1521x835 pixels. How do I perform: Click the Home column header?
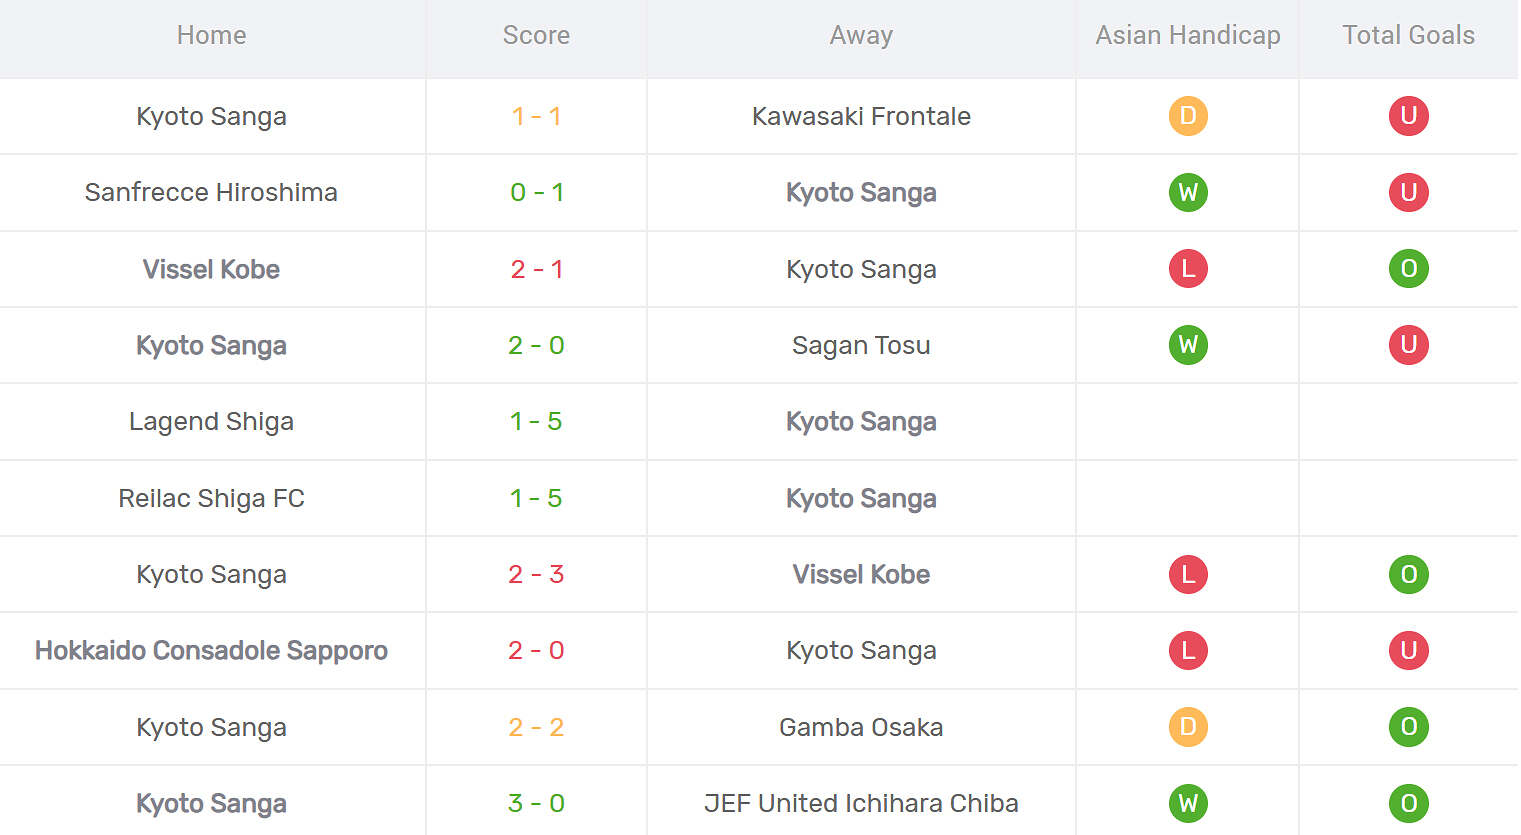coord(211,36)
